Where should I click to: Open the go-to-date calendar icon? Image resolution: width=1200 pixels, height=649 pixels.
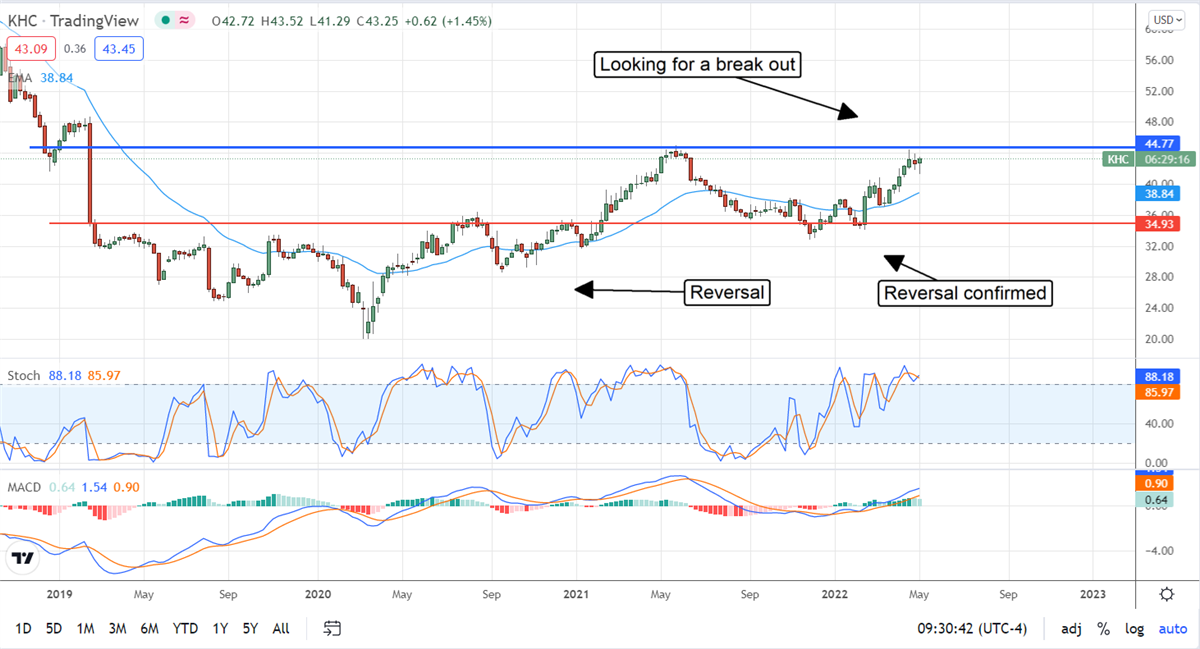click(x=333, y=628)
